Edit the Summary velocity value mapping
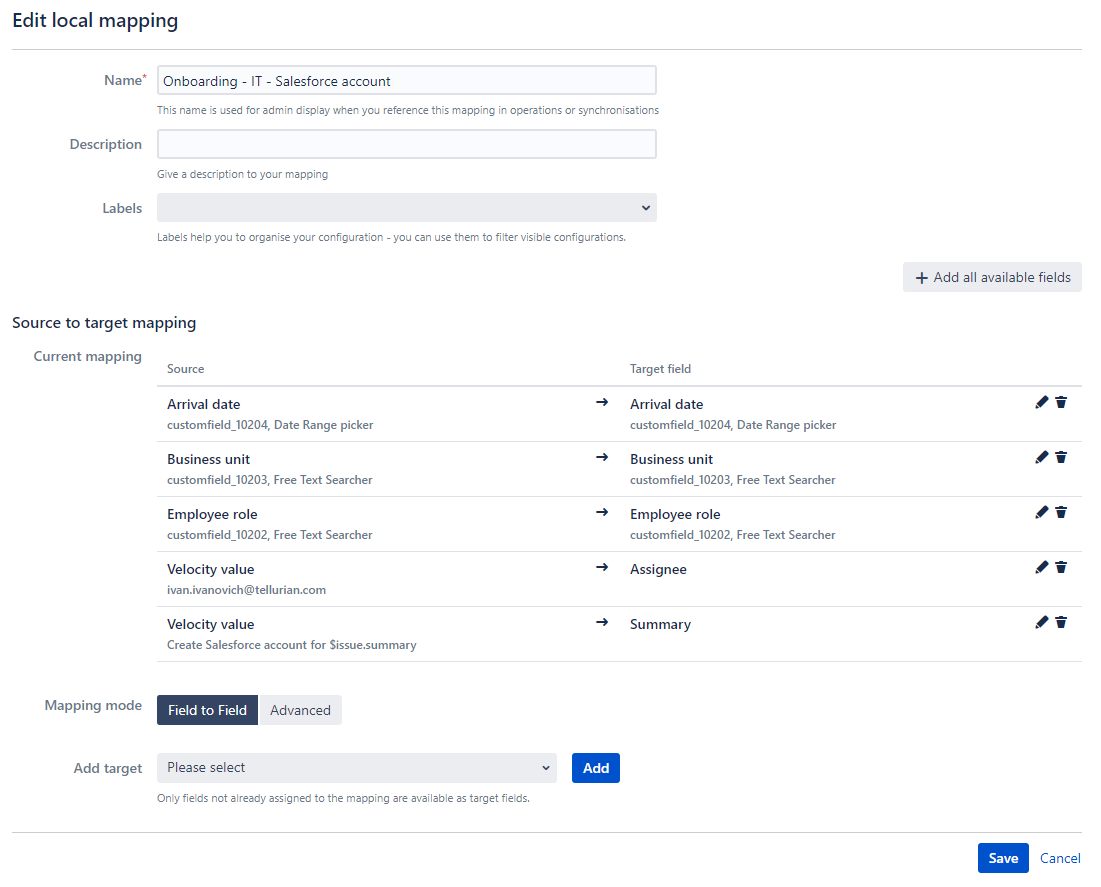The width and height of the screenshot is (1101, 887). click(x=1041, y=622)
